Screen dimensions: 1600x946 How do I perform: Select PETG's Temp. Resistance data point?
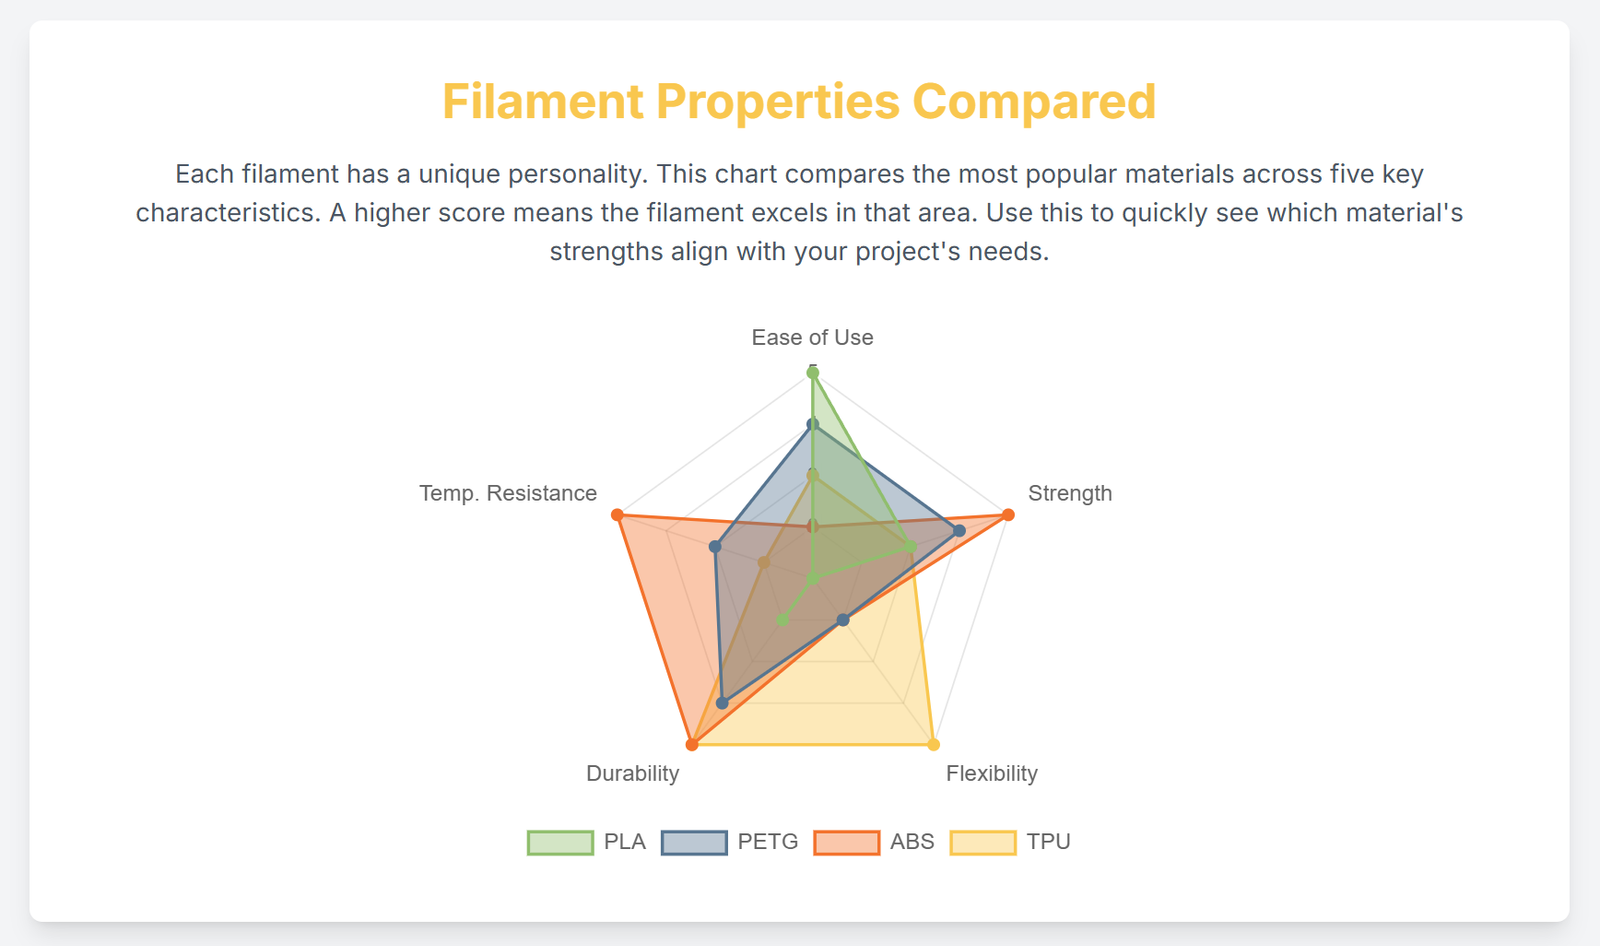click(x=715, y=547)
